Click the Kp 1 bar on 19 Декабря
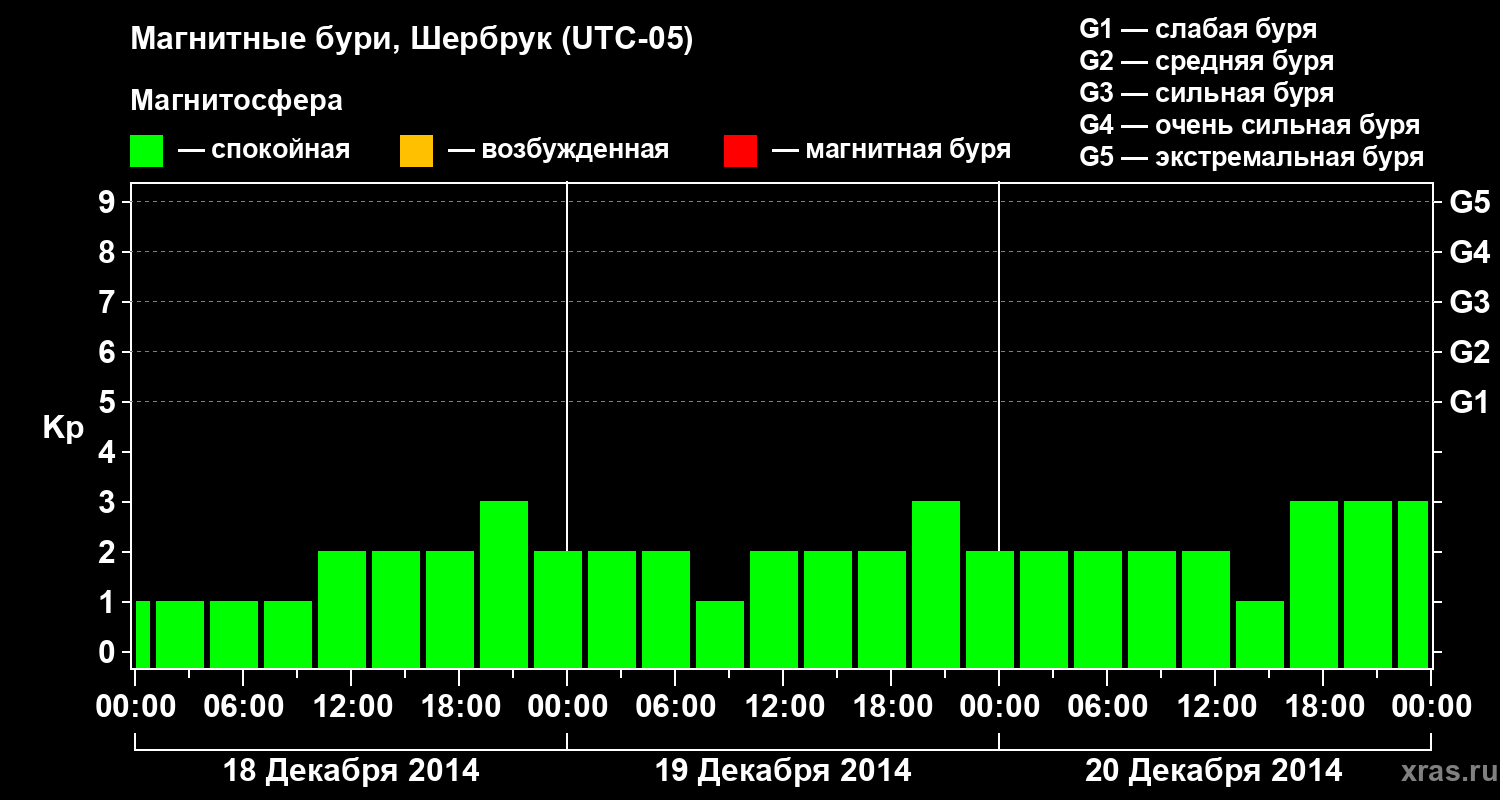Image resolution: width=1500 pixels, height=800 pixels. pyautogui.click(x=720, y=634)
